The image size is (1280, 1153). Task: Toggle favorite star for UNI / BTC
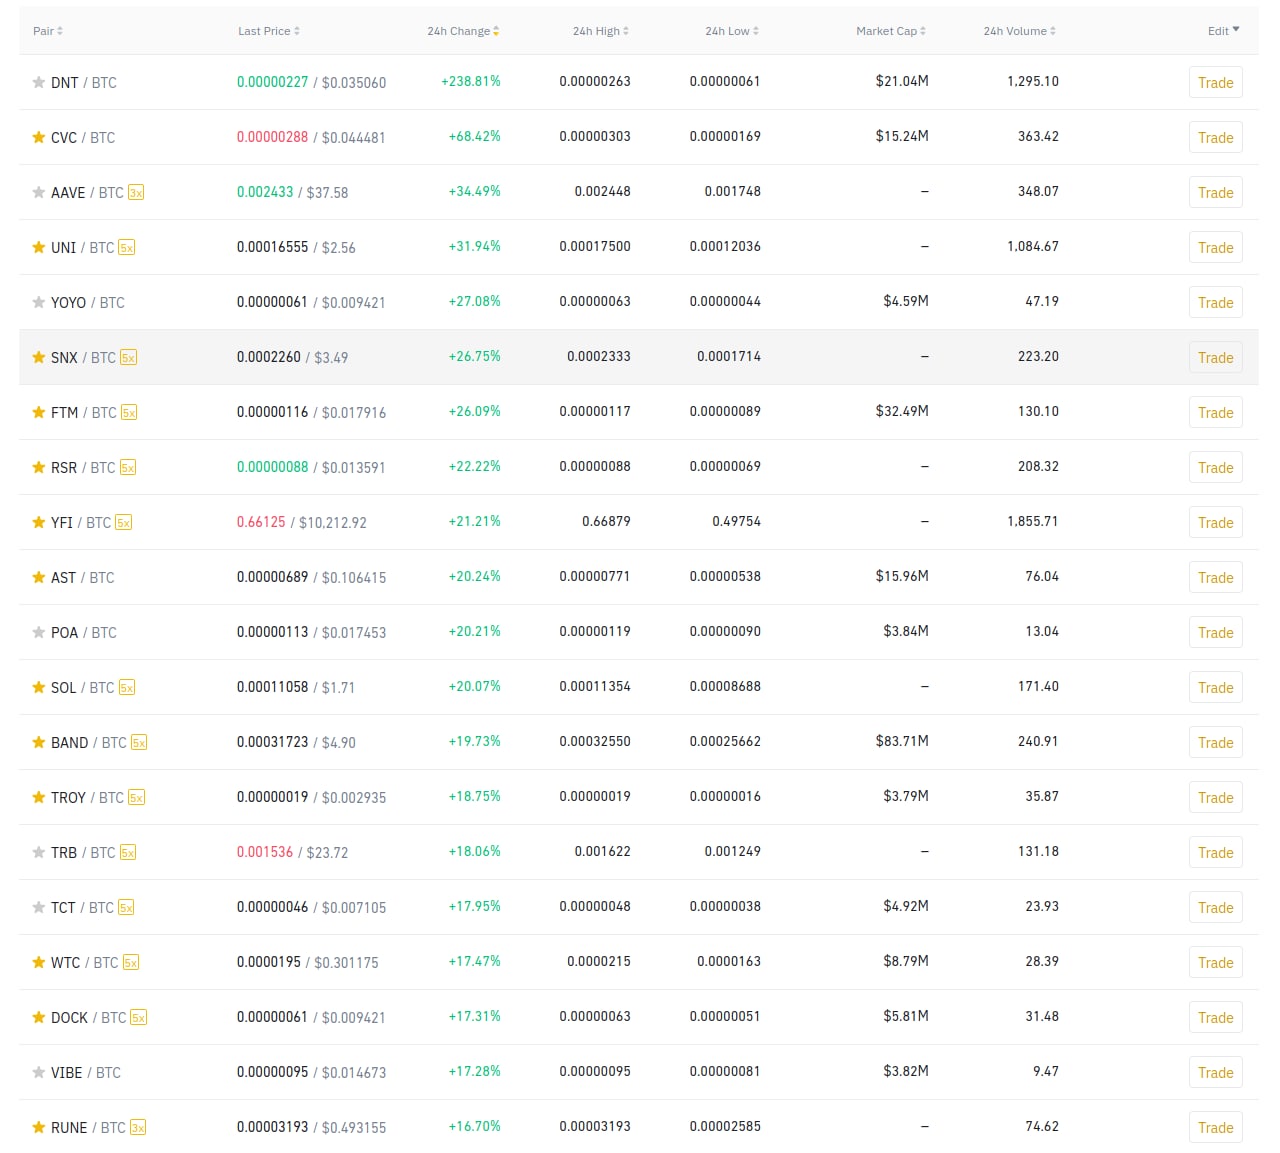(39, 247)
